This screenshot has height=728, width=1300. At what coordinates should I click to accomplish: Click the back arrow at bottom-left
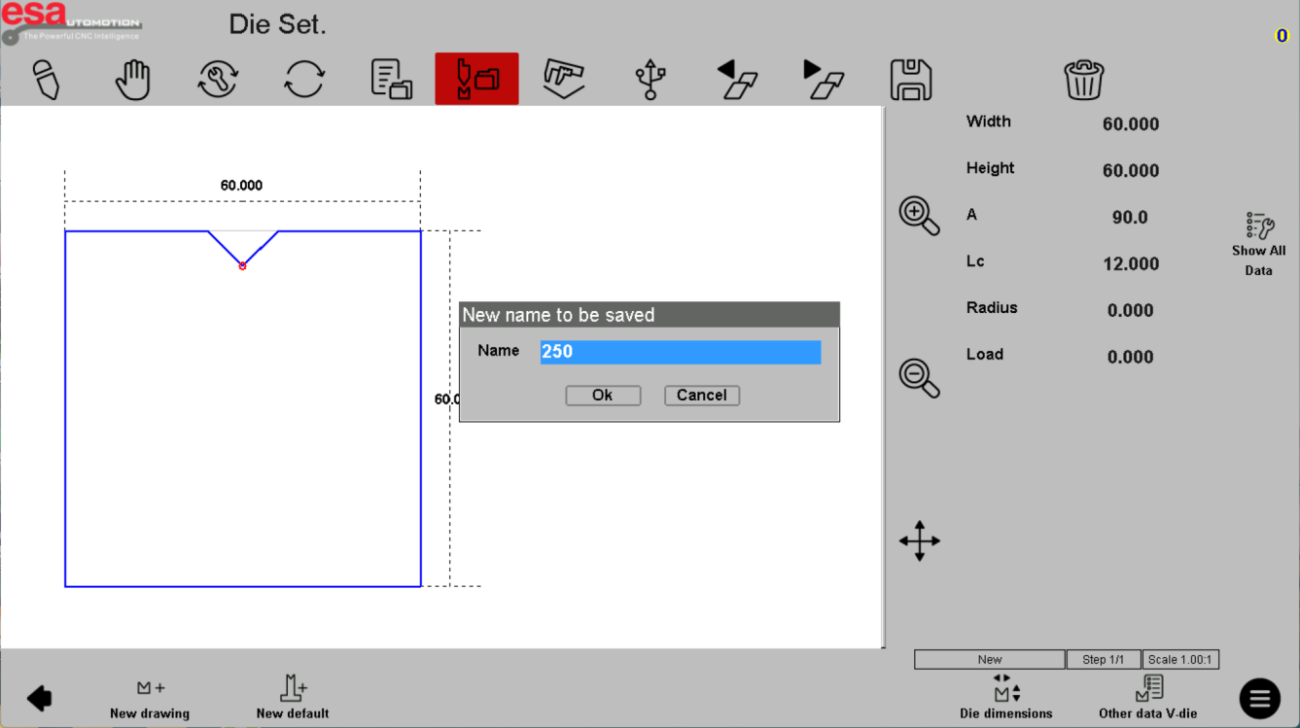40,698
